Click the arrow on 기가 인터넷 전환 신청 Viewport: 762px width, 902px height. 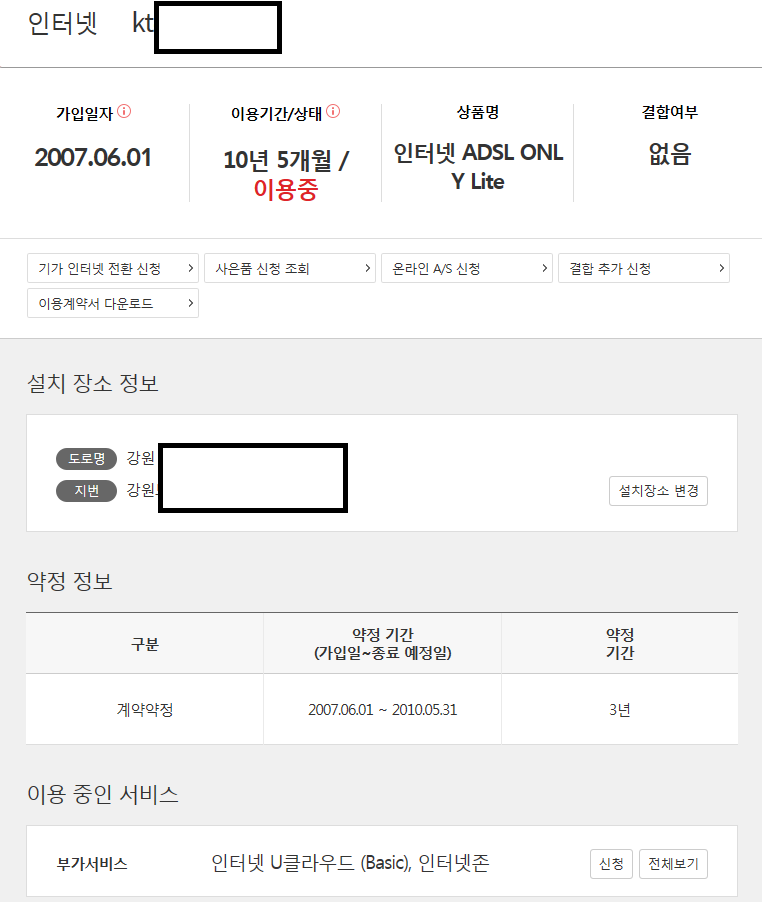tap(189, 268)
